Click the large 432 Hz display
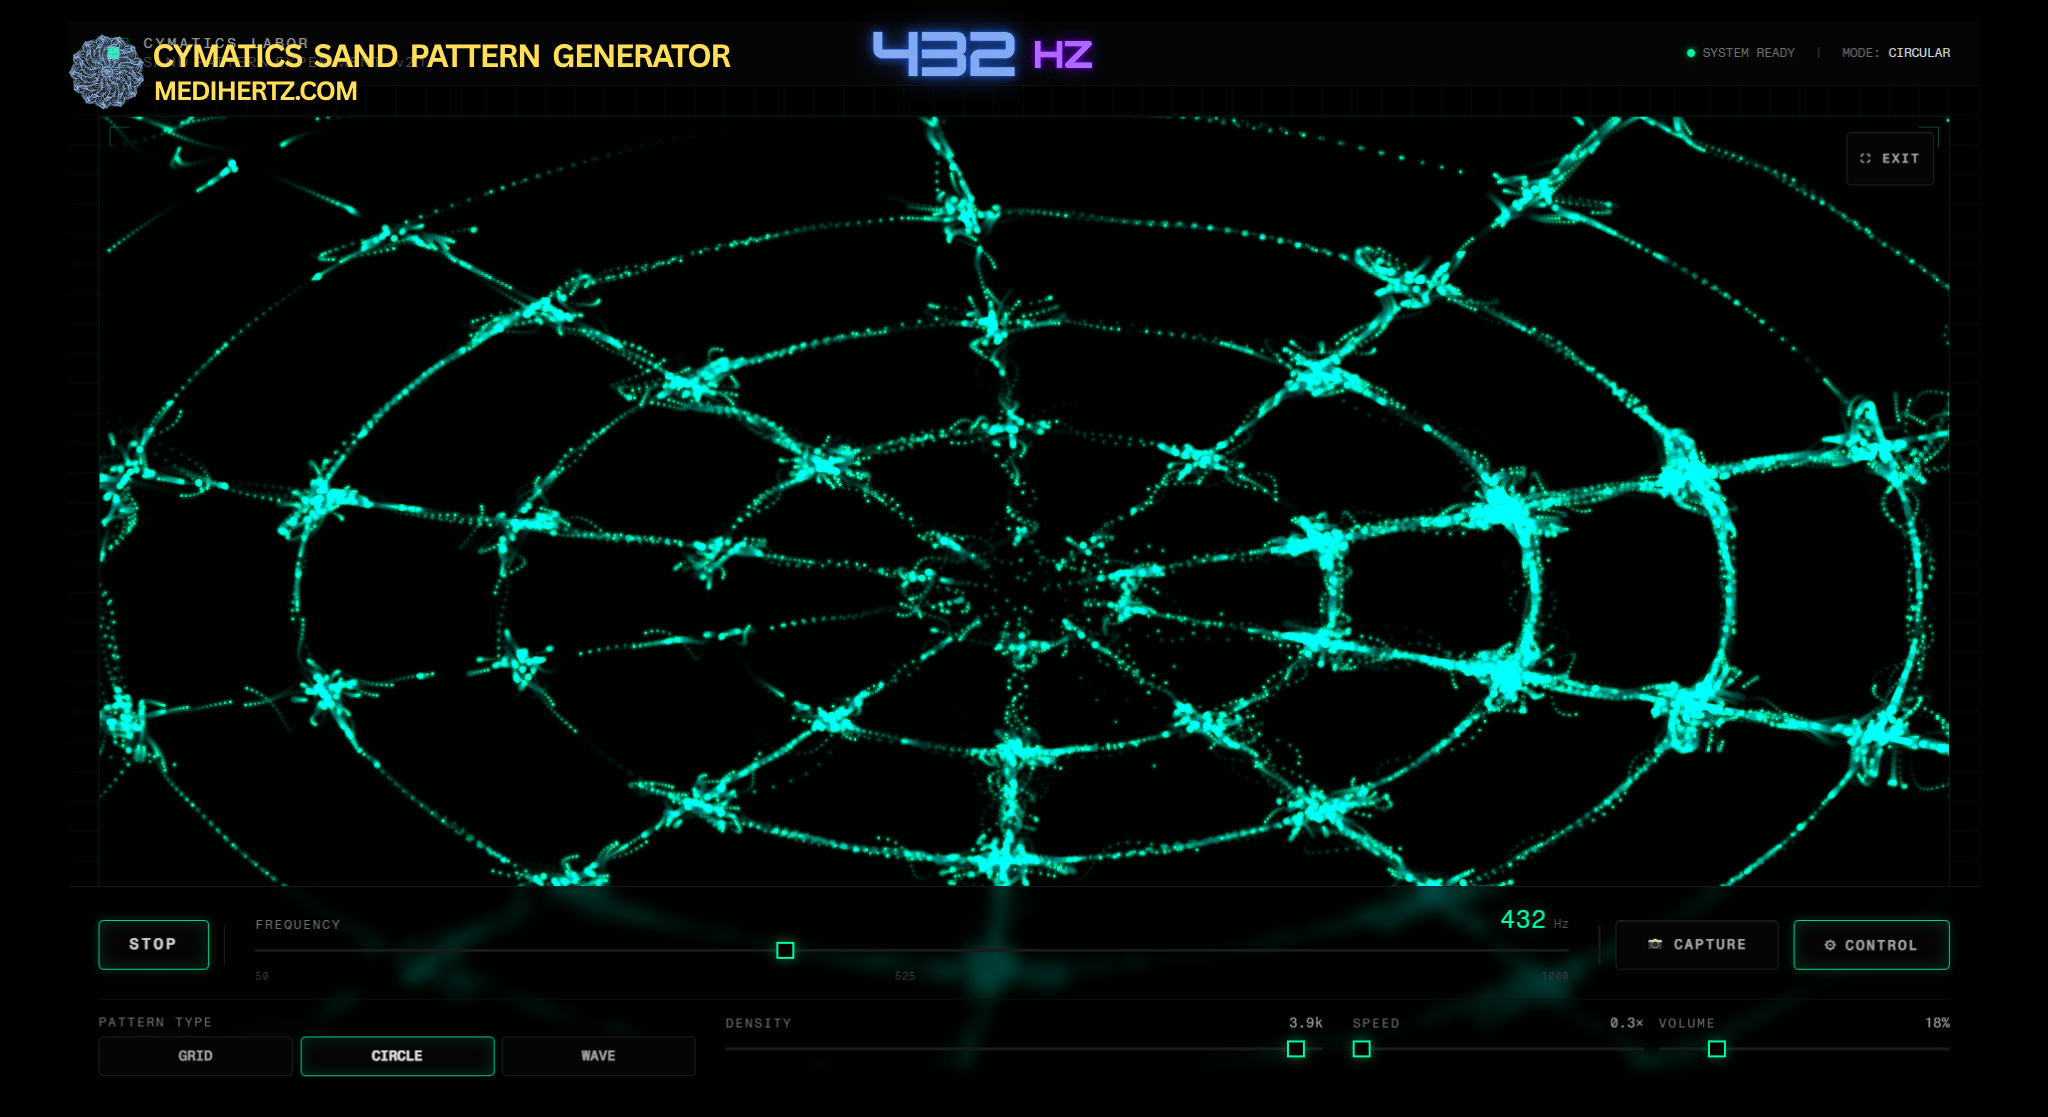The image size is (2048, 1117). click(982, 53)
